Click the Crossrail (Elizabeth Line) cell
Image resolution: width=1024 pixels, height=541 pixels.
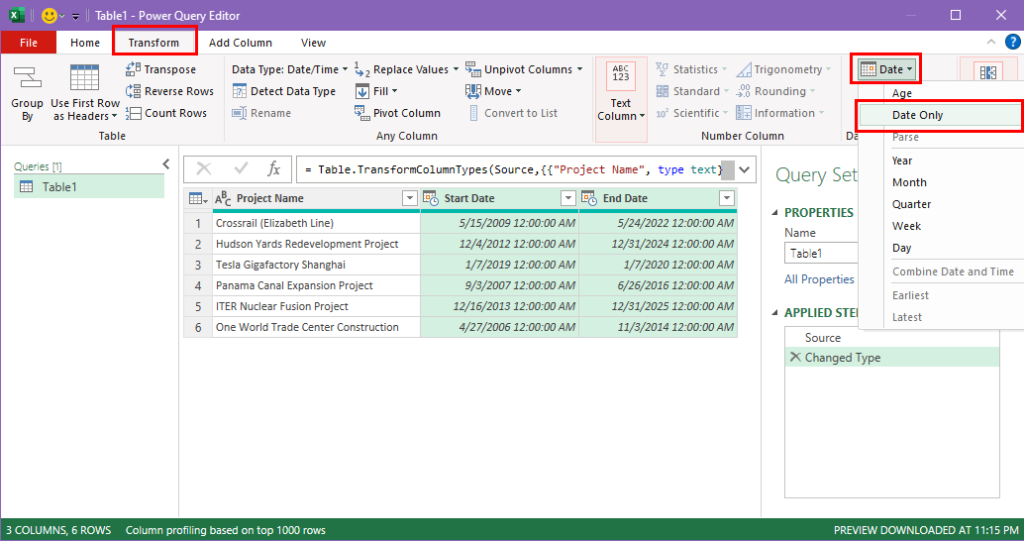(x=316, y=223)
